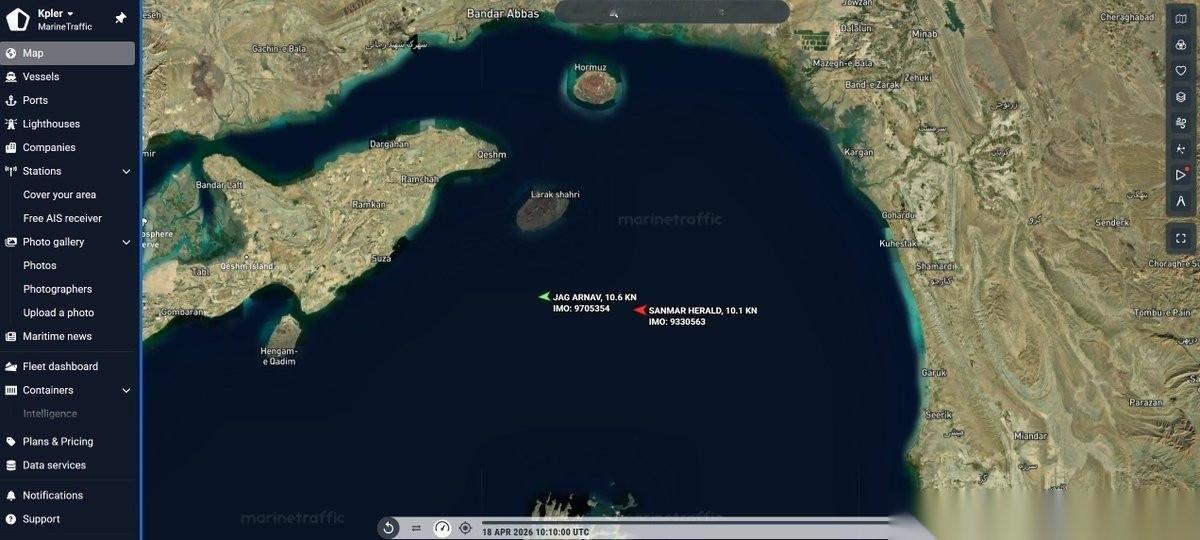Image resolution: width=1200 pixels, height=540 pixels.
Task: Open the Kpler account dropdown
Action: point(56,13)
